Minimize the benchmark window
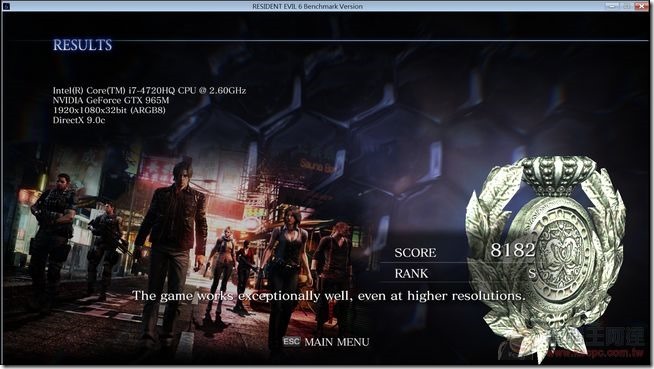Image resolution: width=654 pixels, height=369 pixels. (x=612, y=6)
